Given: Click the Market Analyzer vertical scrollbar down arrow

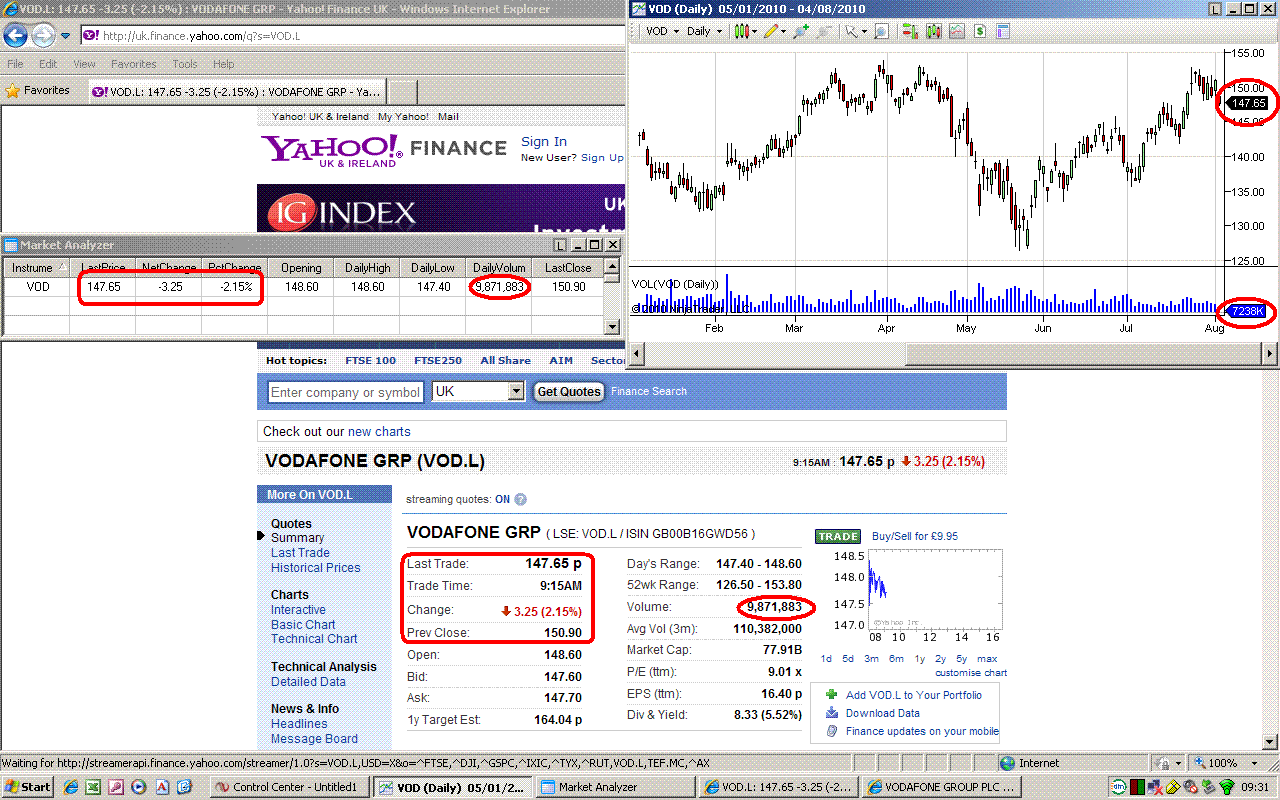Looking at the screenshot, I should click(613, 327).
